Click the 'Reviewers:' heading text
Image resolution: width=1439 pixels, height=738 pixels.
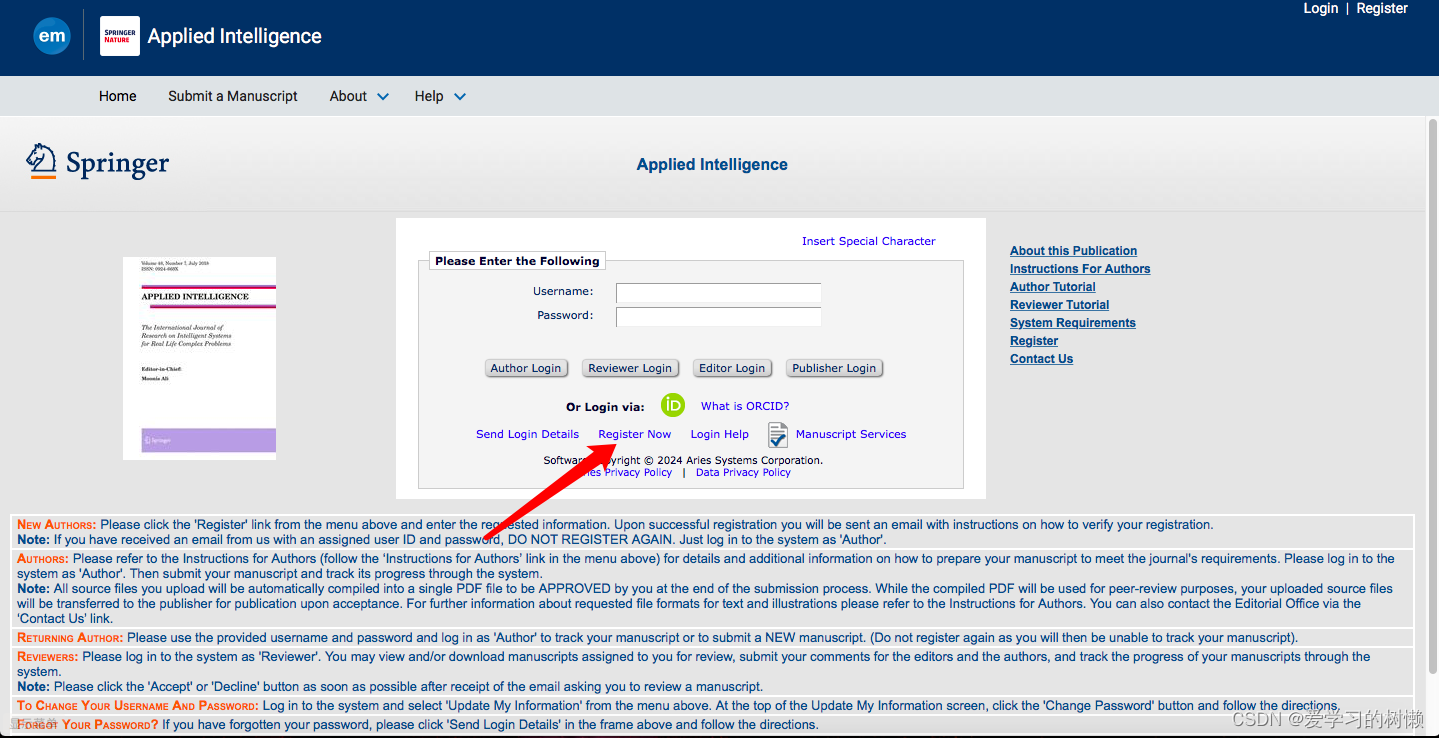(x=48, y=657)
